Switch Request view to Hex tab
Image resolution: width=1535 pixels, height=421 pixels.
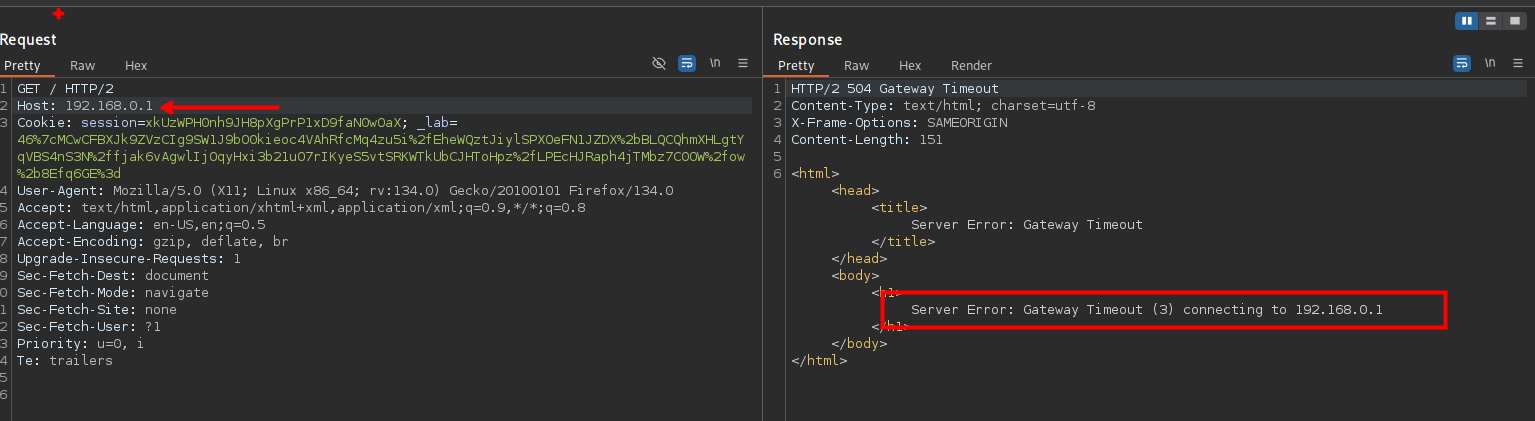136,66
